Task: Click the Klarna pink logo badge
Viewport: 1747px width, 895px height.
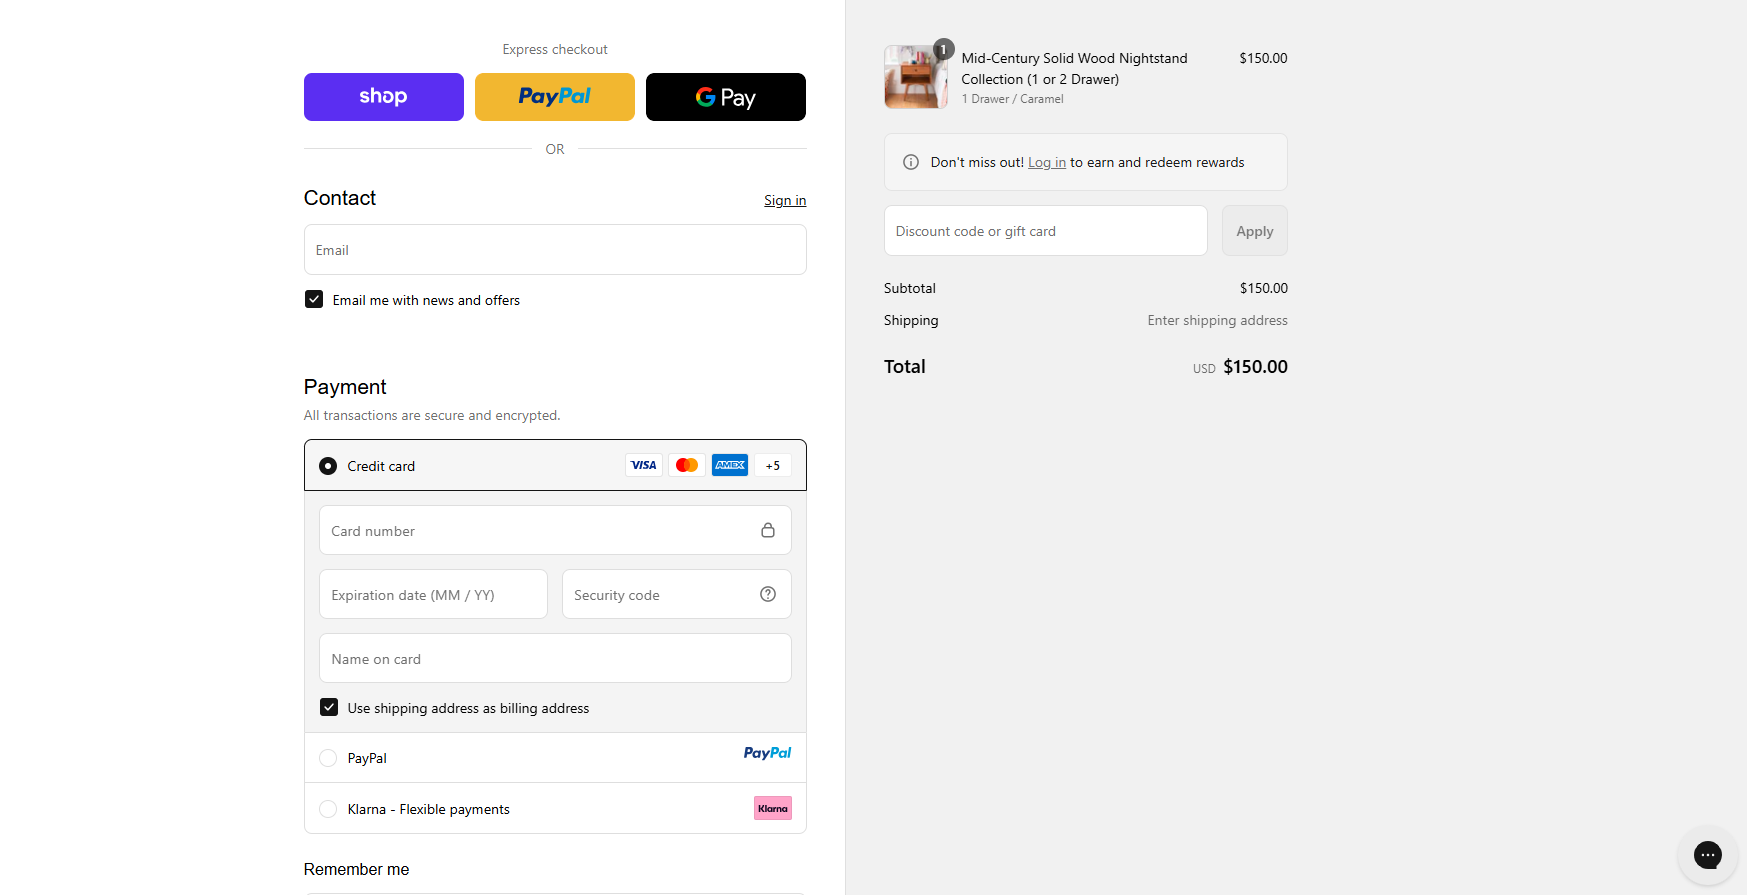Action: (x=772, y=808)
